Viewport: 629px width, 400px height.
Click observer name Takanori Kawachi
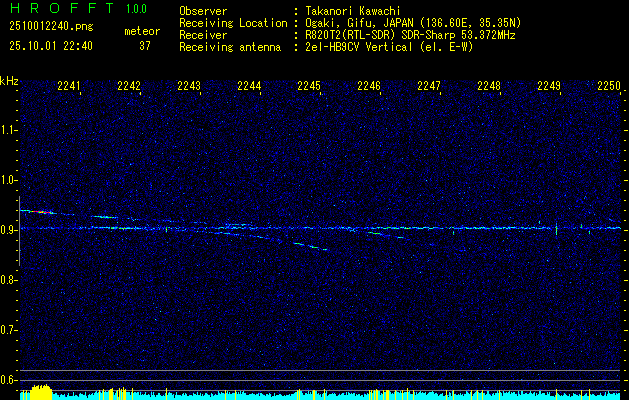coord(353,11)
